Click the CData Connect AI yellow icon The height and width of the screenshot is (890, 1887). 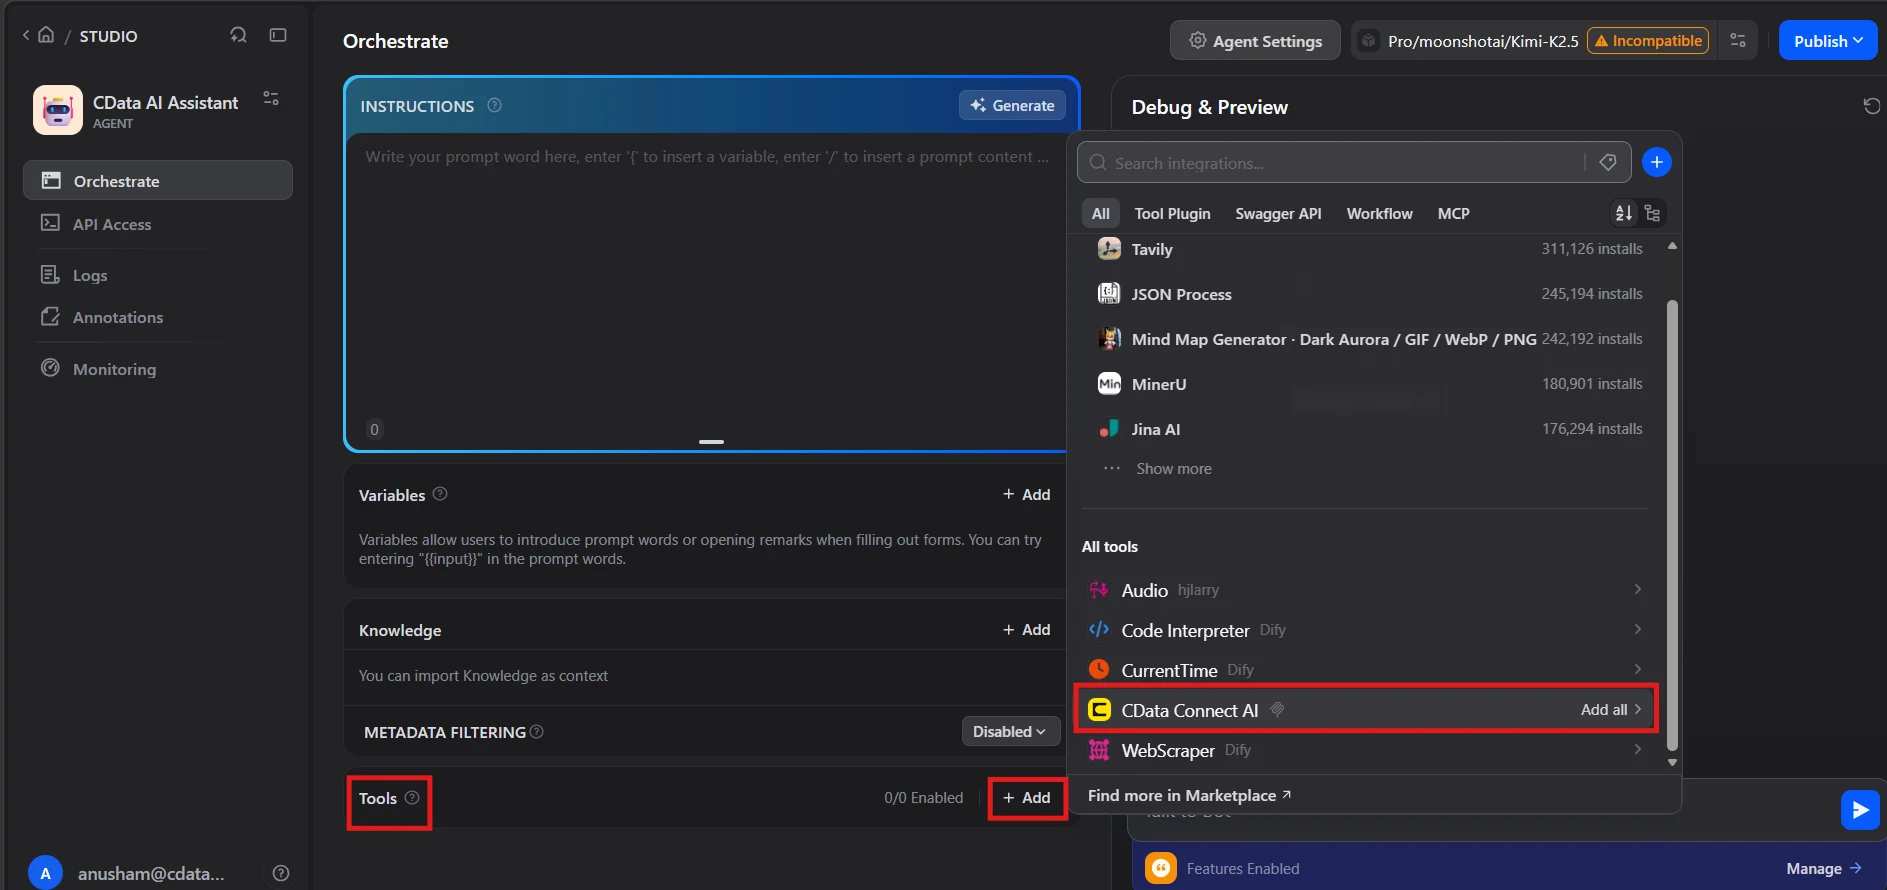[x=1099, y=710]
